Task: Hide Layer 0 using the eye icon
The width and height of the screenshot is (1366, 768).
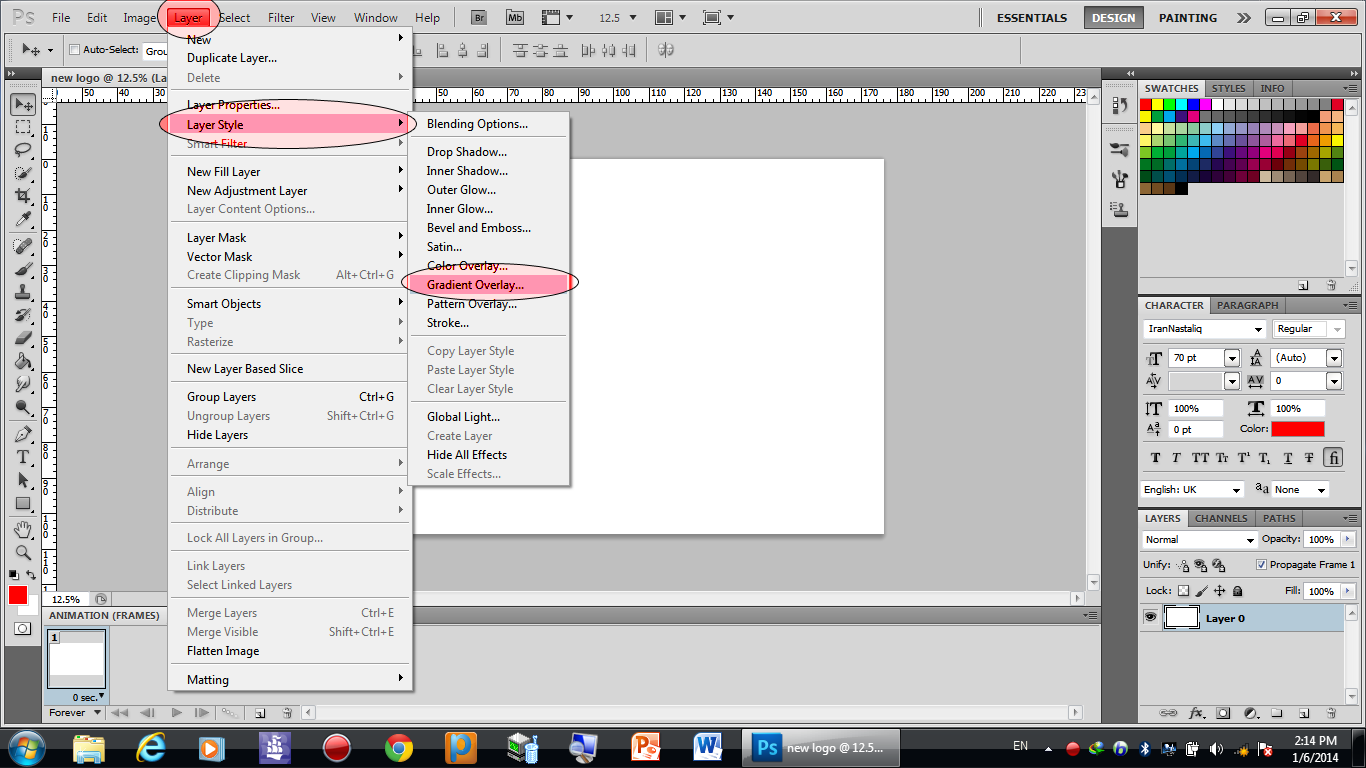Action: [x=1150, y=618]
